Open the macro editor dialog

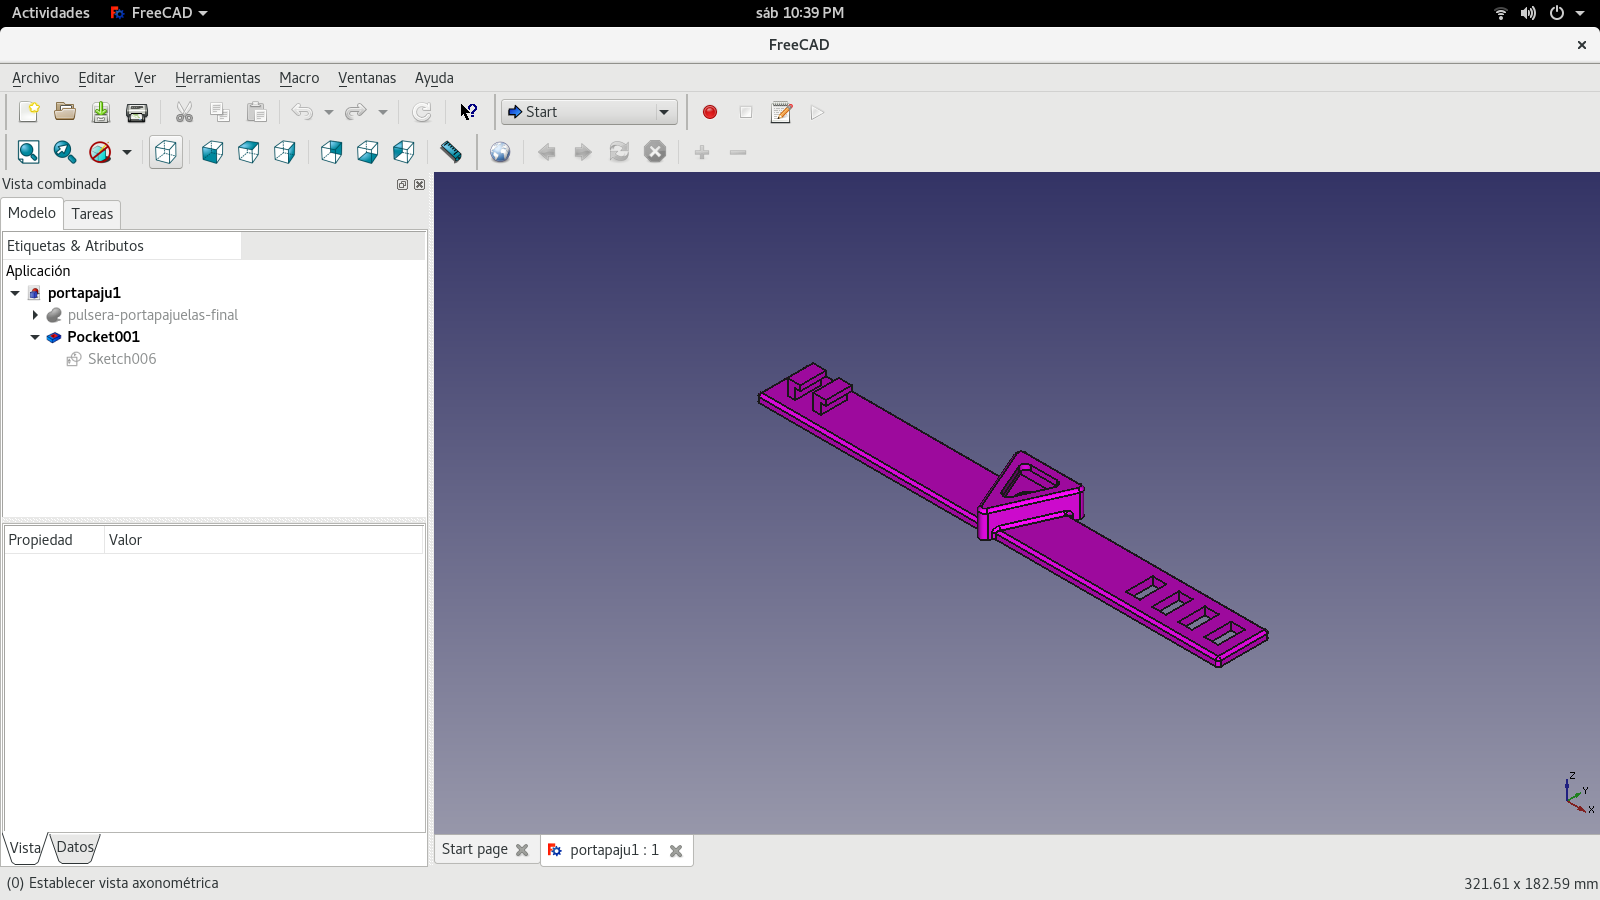781,112
